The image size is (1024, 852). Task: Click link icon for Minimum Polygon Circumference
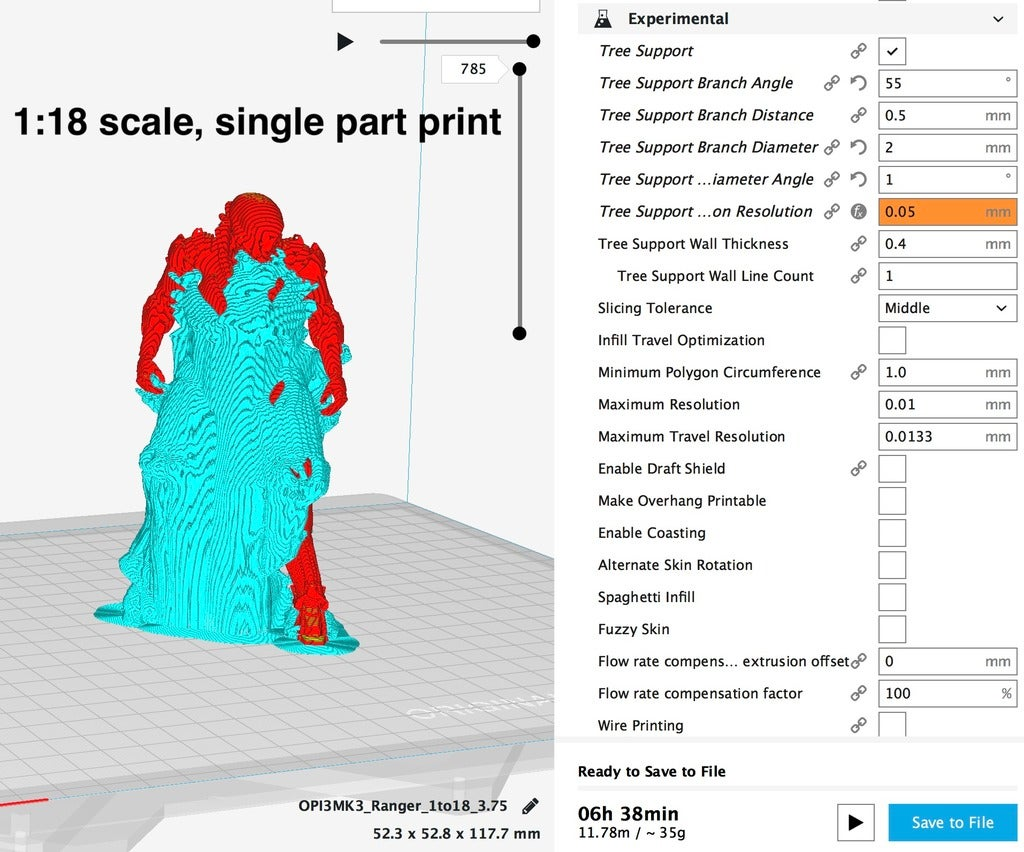pos(858,372)
